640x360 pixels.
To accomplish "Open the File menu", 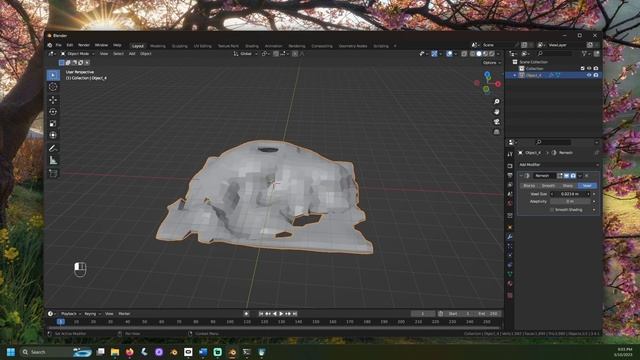I will coord(59,45).
